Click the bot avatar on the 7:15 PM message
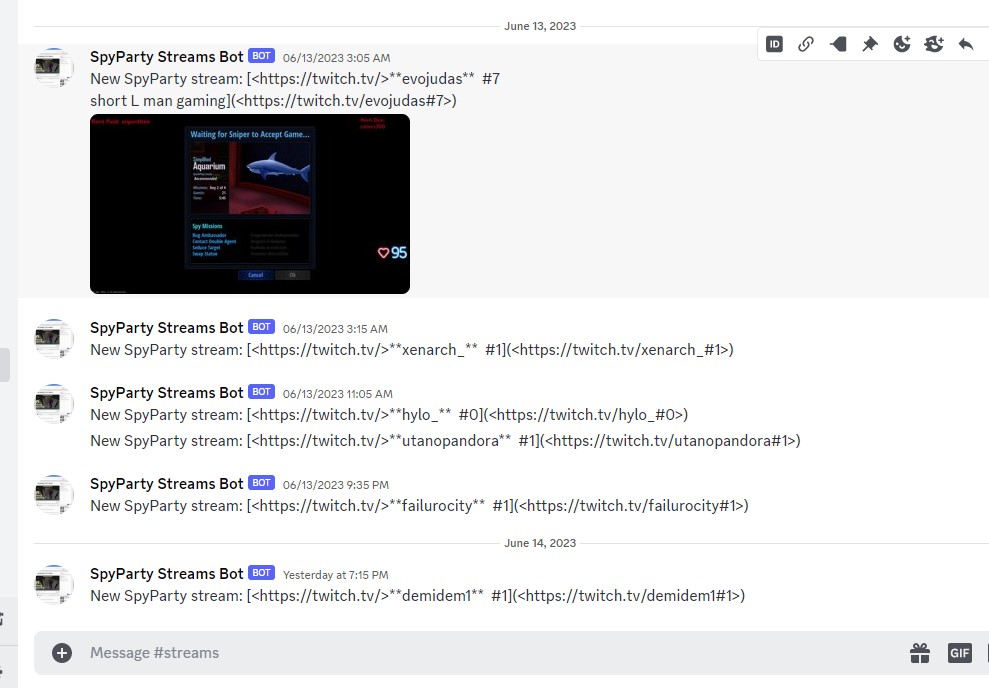989x688 pixels. pos(54,585)
